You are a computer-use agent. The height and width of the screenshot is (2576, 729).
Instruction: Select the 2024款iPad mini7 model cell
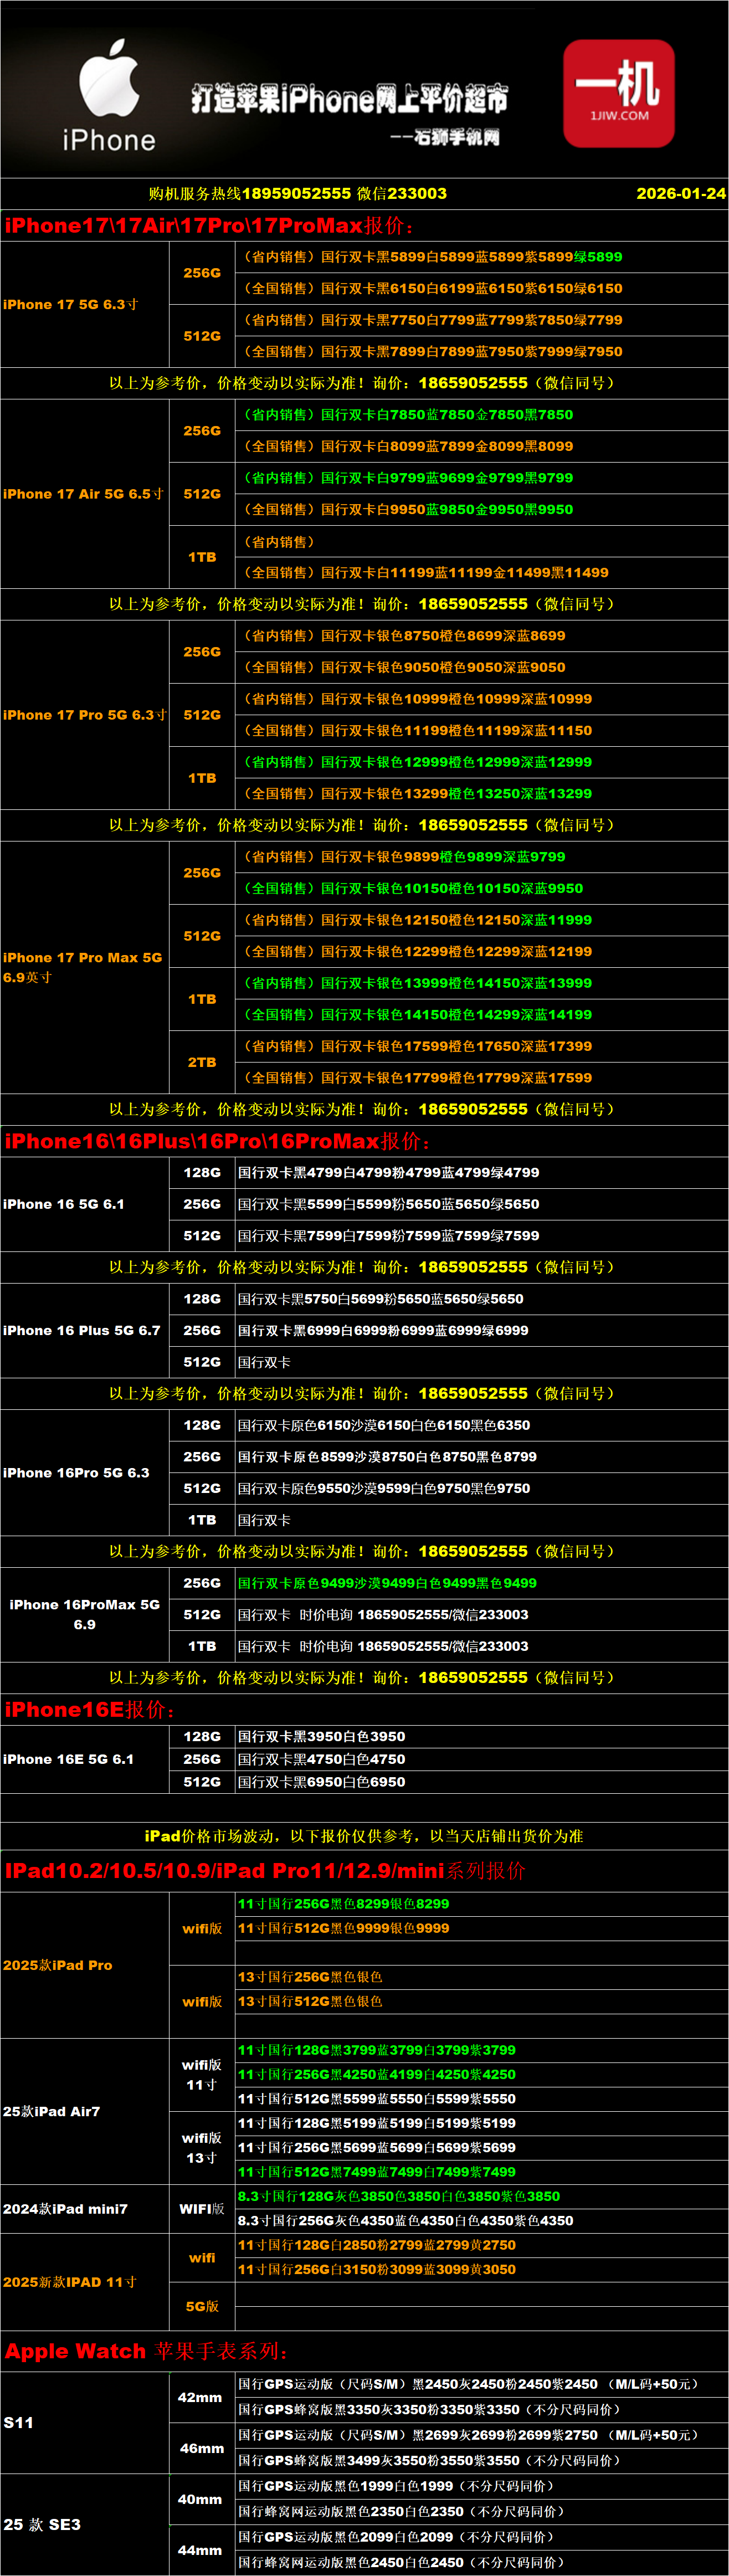click(x=66, y=2209)
